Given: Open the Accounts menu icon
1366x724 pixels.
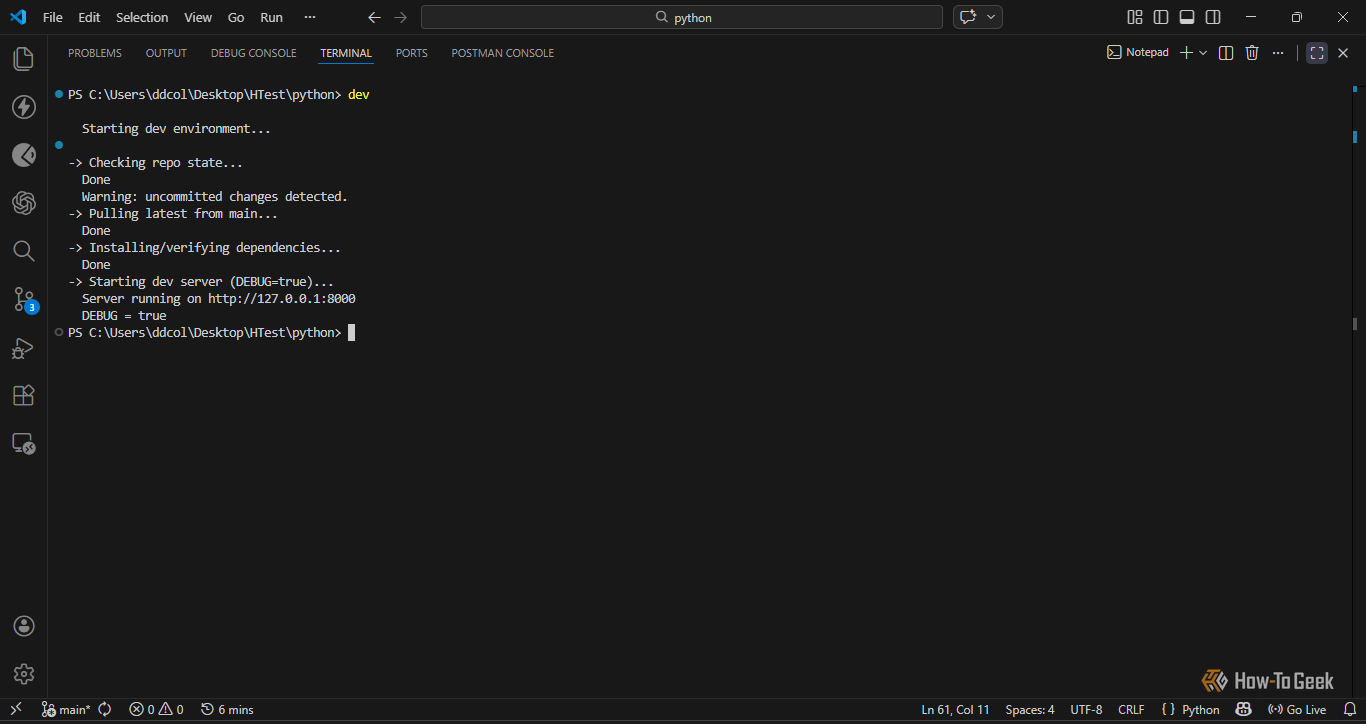Looking at the screenshot, I should coord(24,626).
